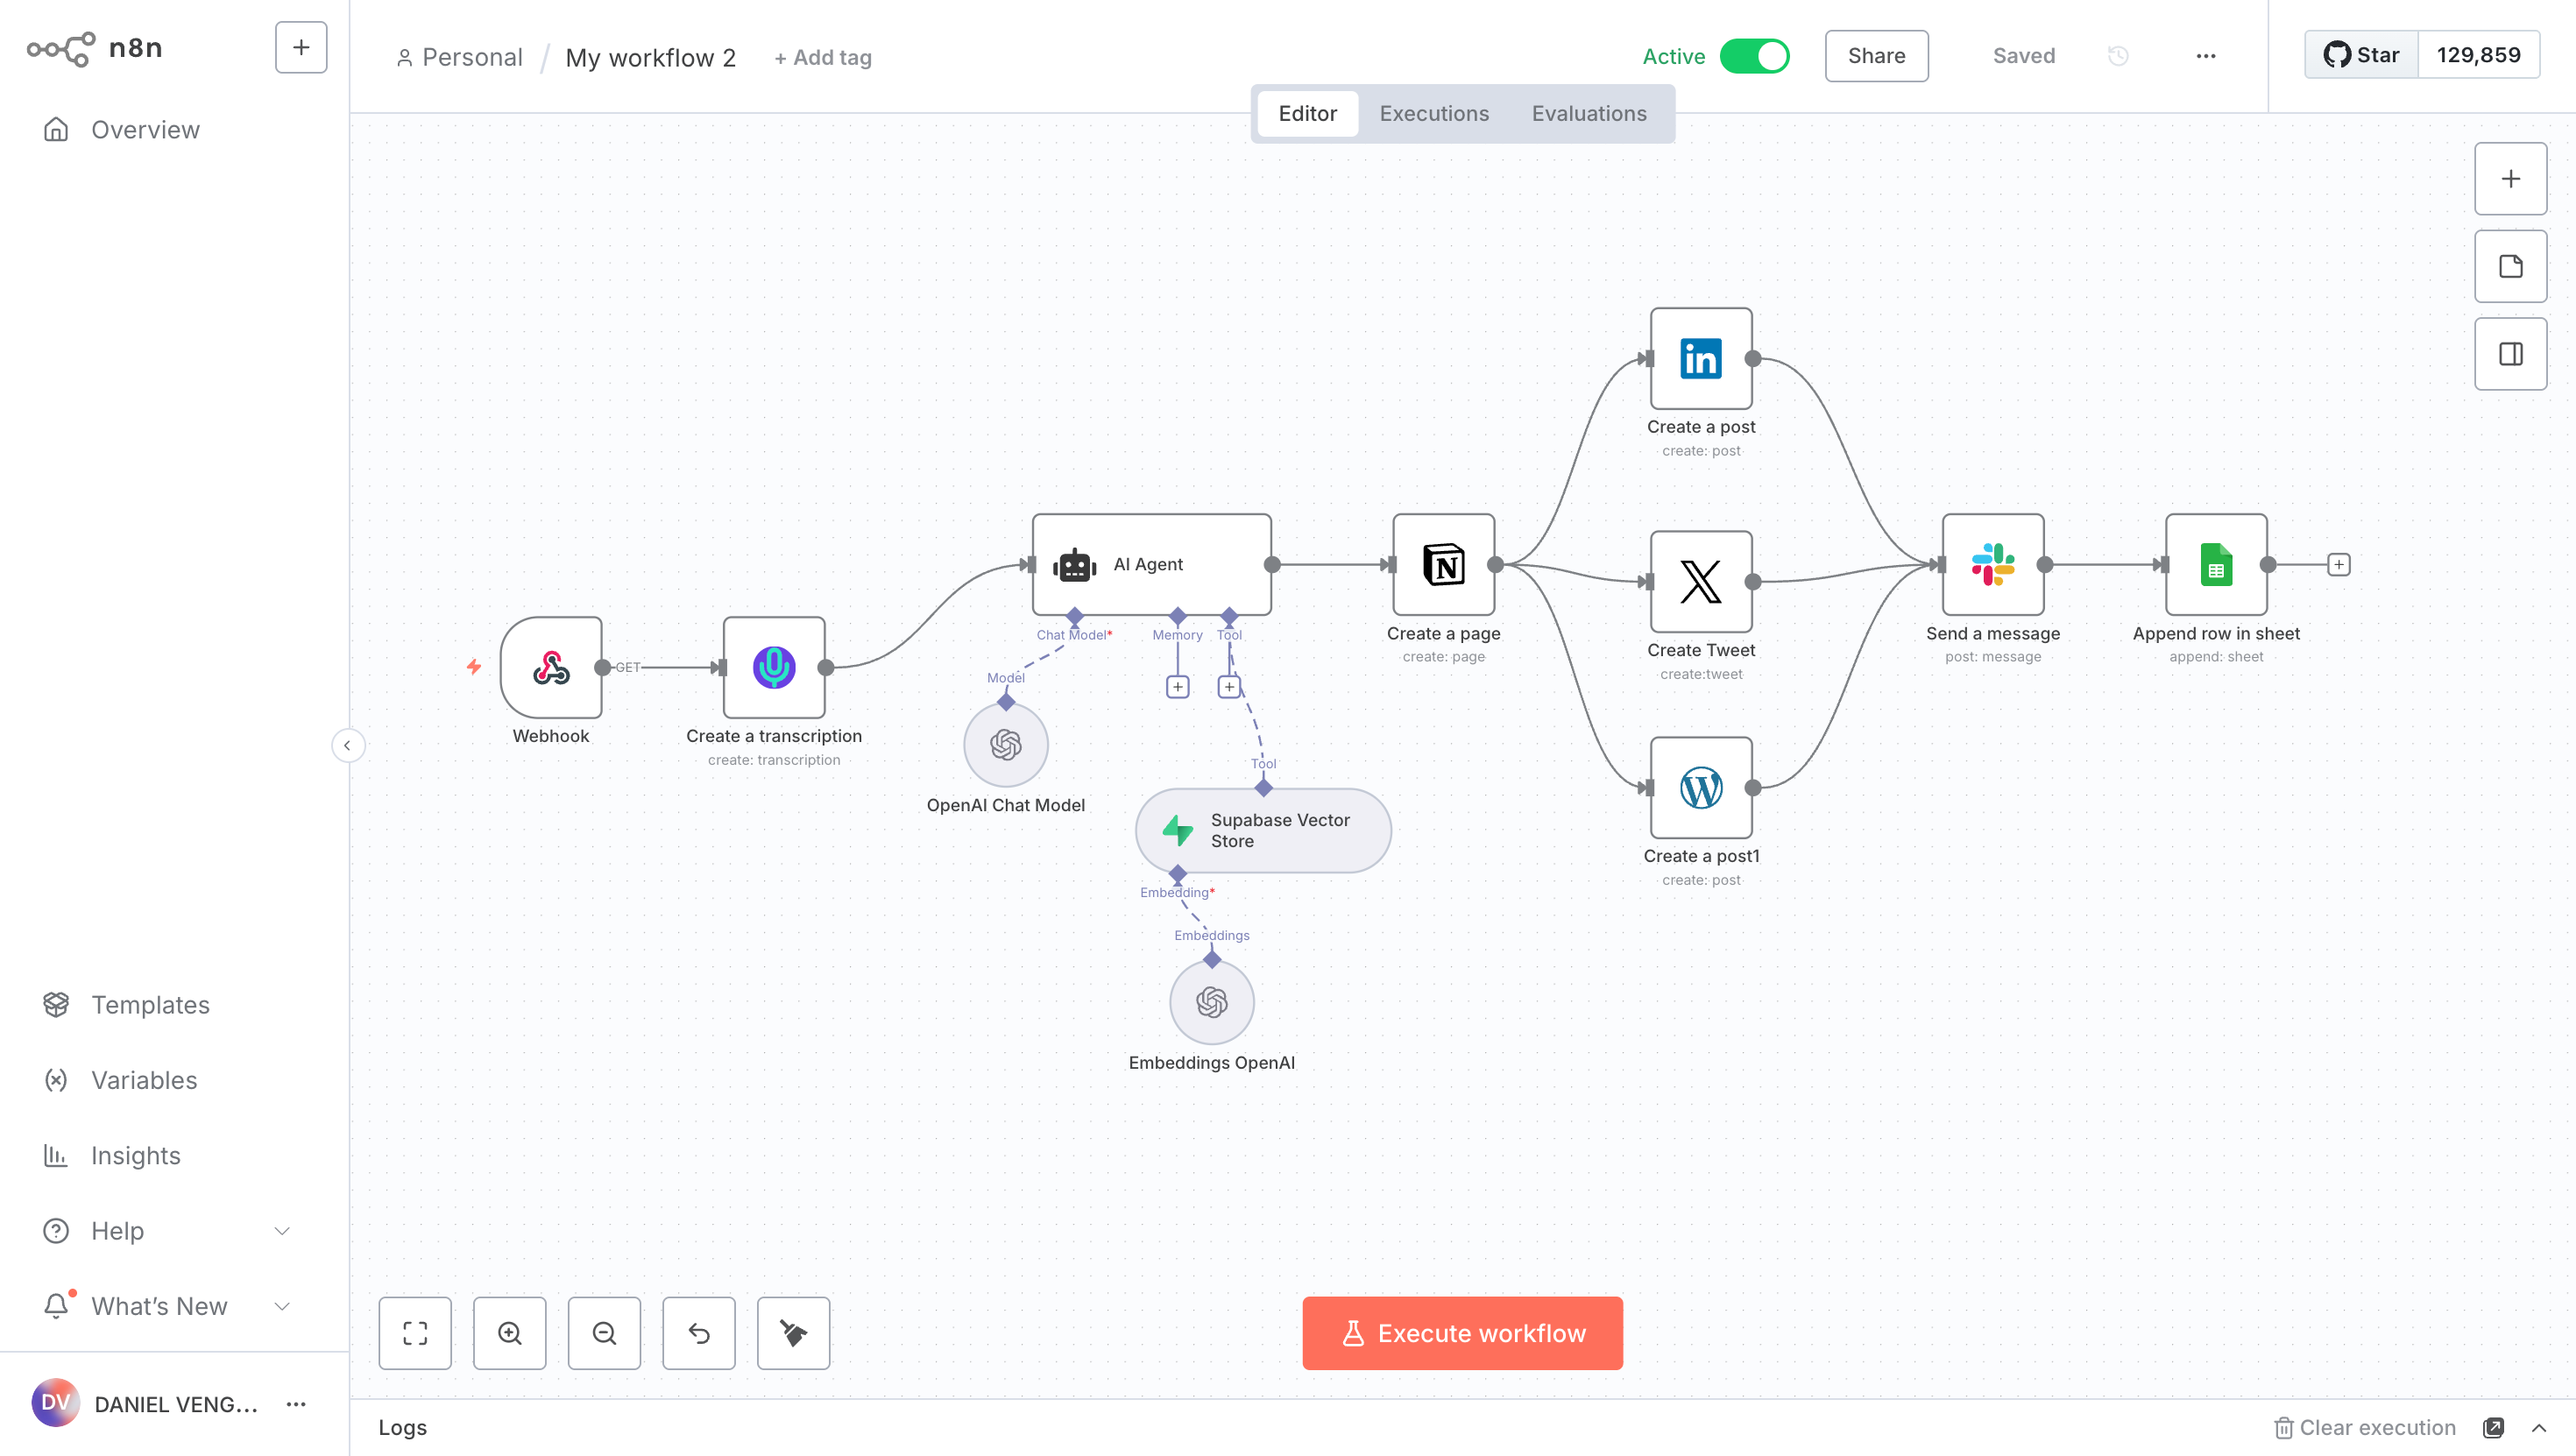Screen dimensions: 2576x1456
Task: Click Clear execution in logs bar
Action: point(2364,1427)
